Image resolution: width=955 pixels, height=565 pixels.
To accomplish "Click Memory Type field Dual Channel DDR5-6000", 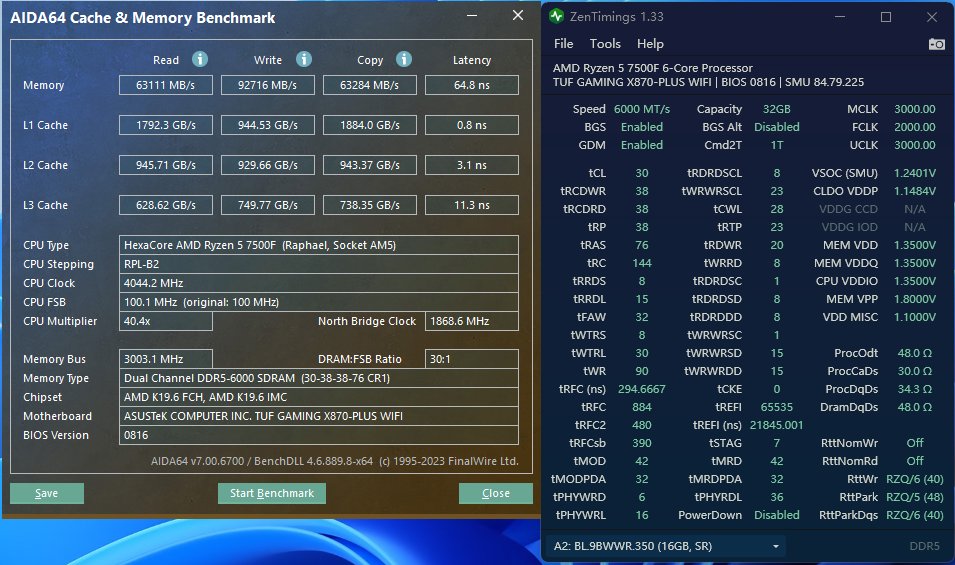I will [319, 378].
